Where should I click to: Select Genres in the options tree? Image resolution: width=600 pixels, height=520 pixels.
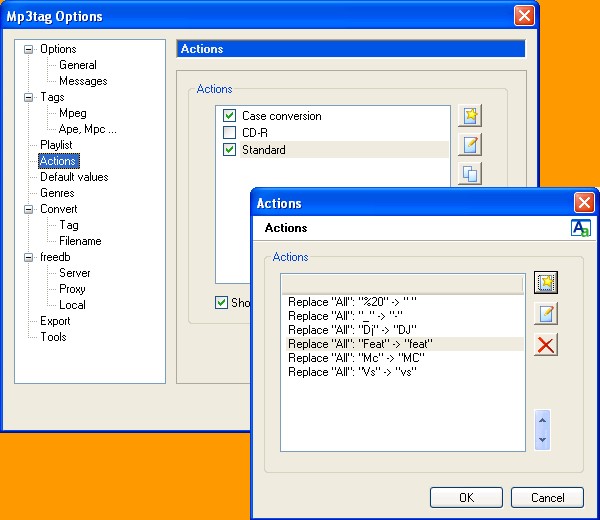pos(57,193)
